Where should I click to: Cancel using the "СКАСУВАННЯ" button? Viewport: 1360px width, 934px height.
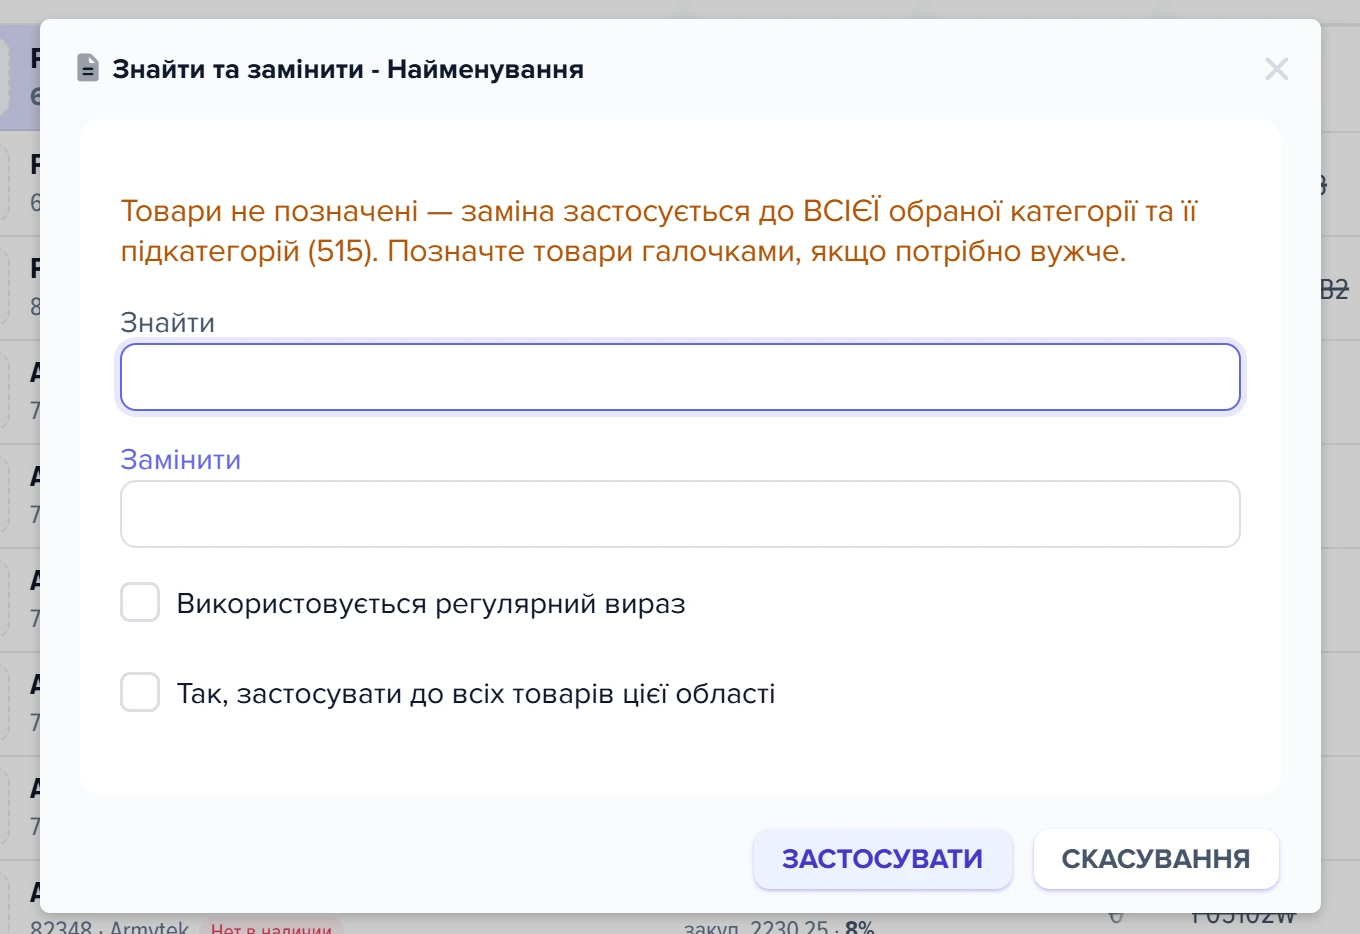pos(1156,859)
